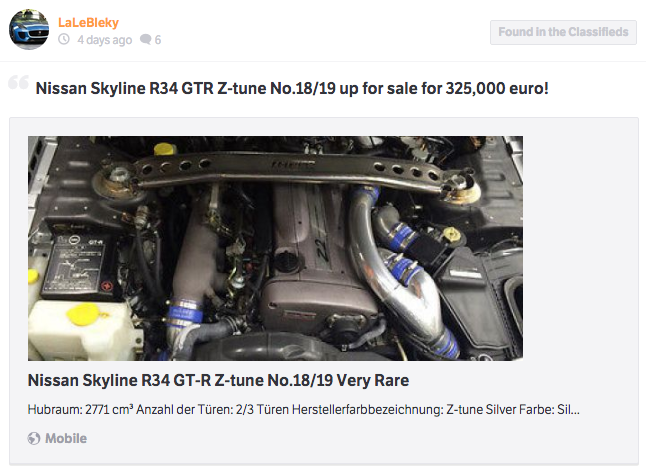Viewport: 646px width, 474px height.
Task: Click the grey quotation mark icon
Action: click(19, 82)
